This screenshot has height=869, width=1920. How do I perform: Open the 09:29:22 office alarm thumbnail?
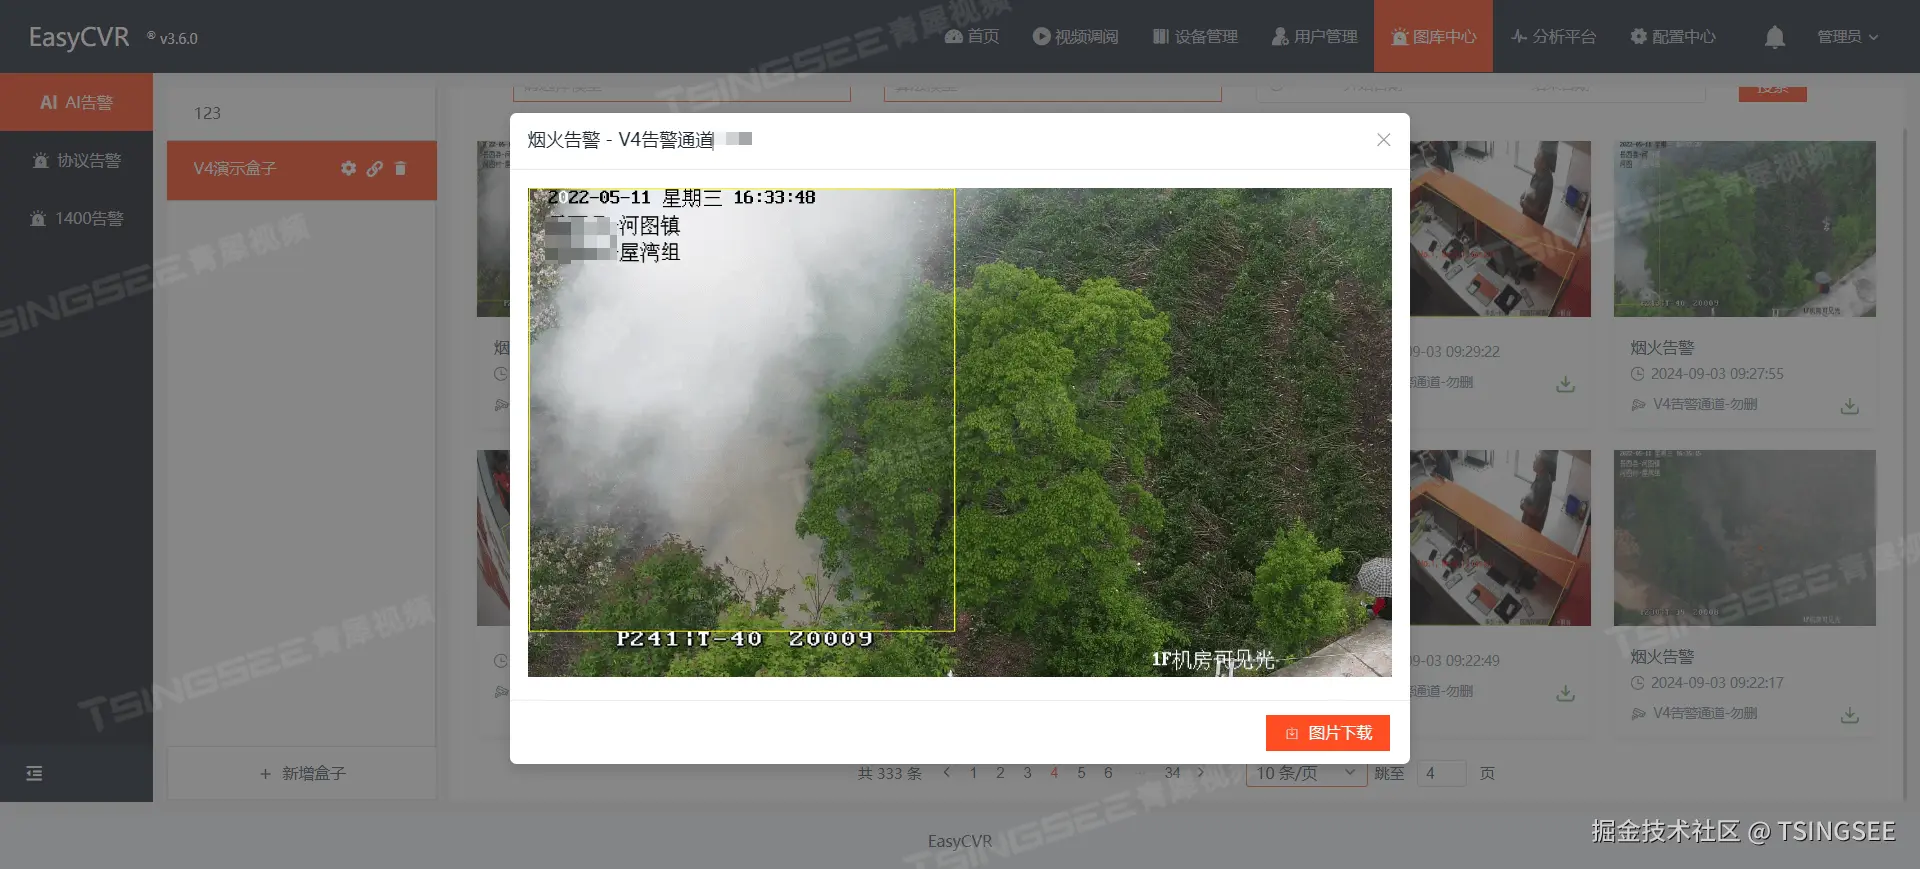1500,229
